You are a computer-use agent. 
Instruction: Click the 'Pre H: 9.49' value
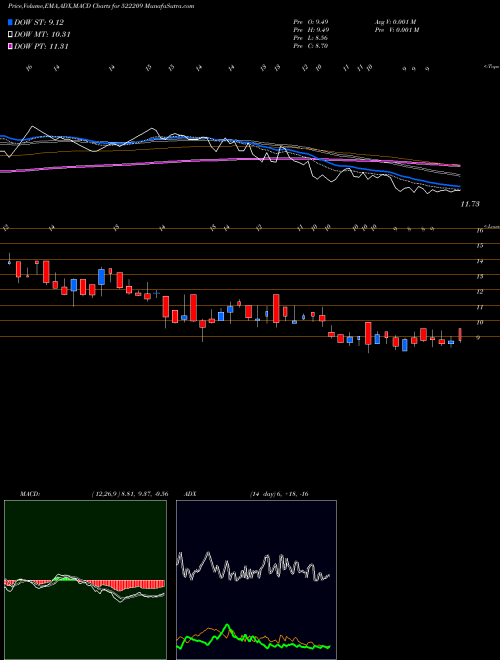click(311, 30)
